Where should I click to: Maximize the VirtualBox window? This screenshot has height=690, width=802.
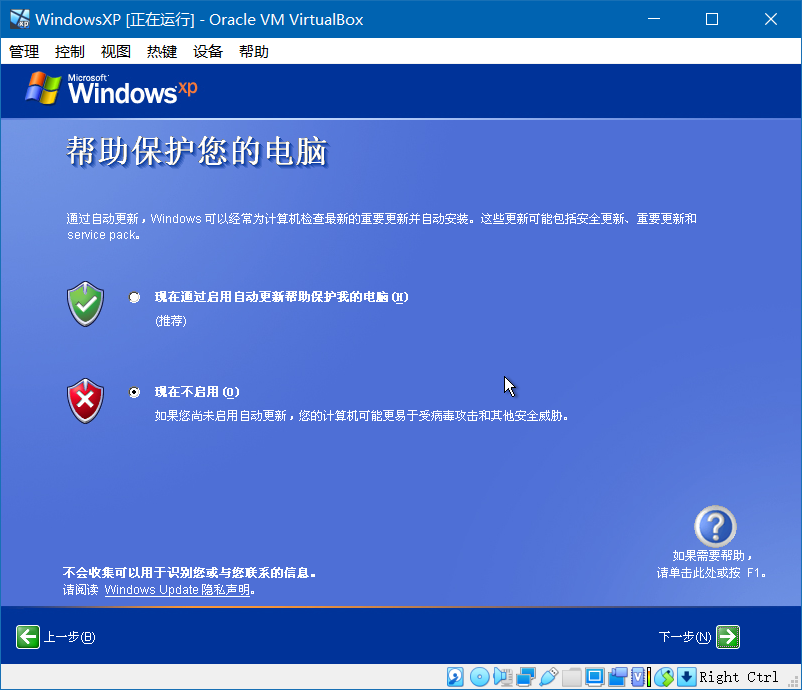click(712, 19)
